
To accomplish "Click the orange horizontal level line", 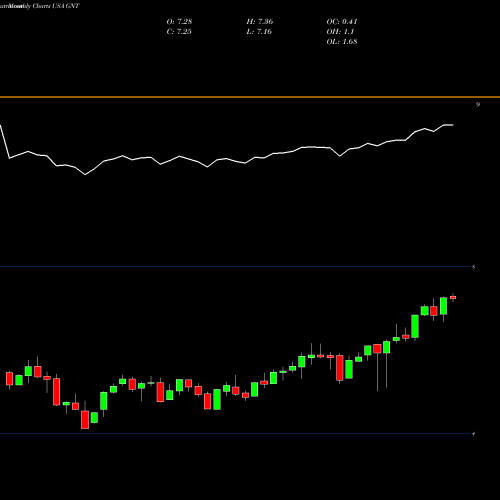I will [250, 97].
